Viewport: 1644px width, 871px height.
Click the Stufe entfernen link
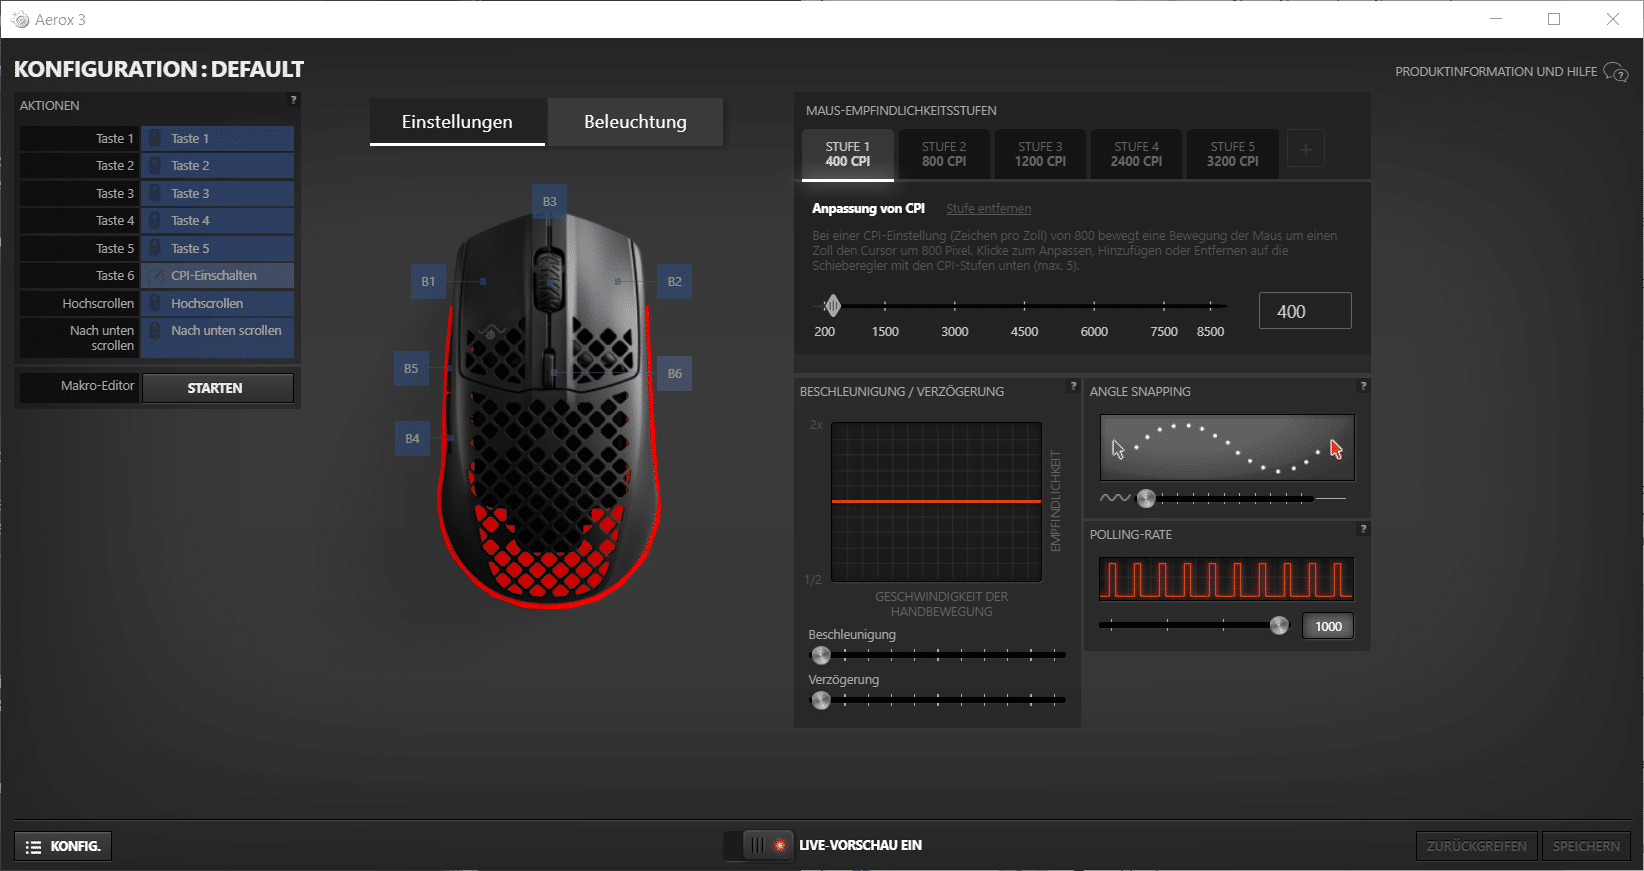988,209
